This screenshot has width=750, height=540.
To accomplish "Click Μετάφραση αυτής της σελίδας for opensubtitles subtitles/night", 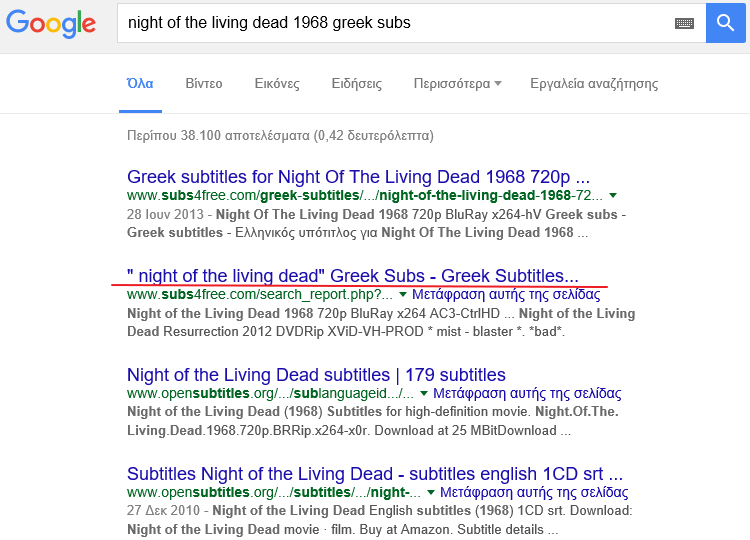I will pos(534,492).
